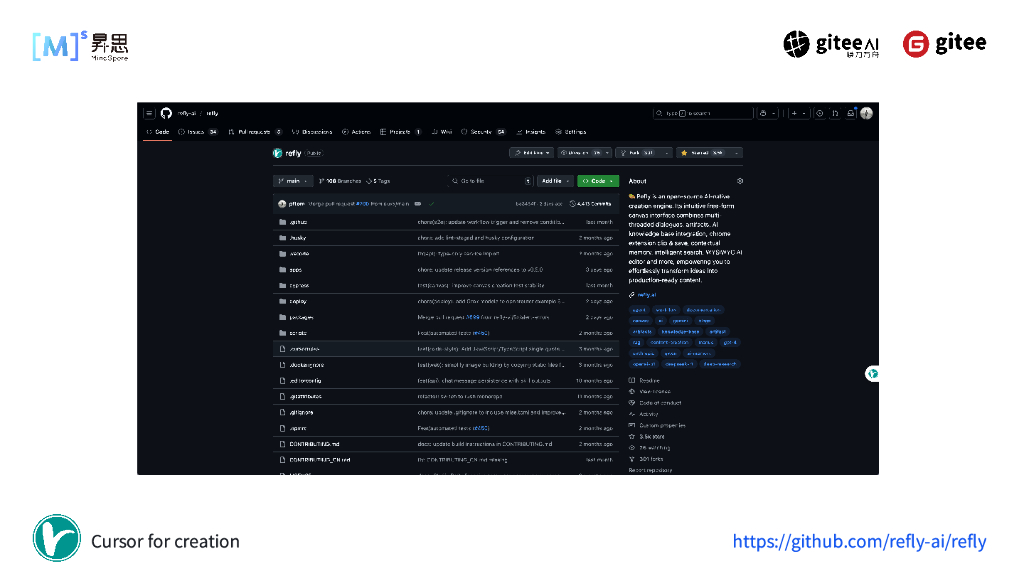Switch to the Security tab
Screen dimensions: 1024x576
[483, 132]
